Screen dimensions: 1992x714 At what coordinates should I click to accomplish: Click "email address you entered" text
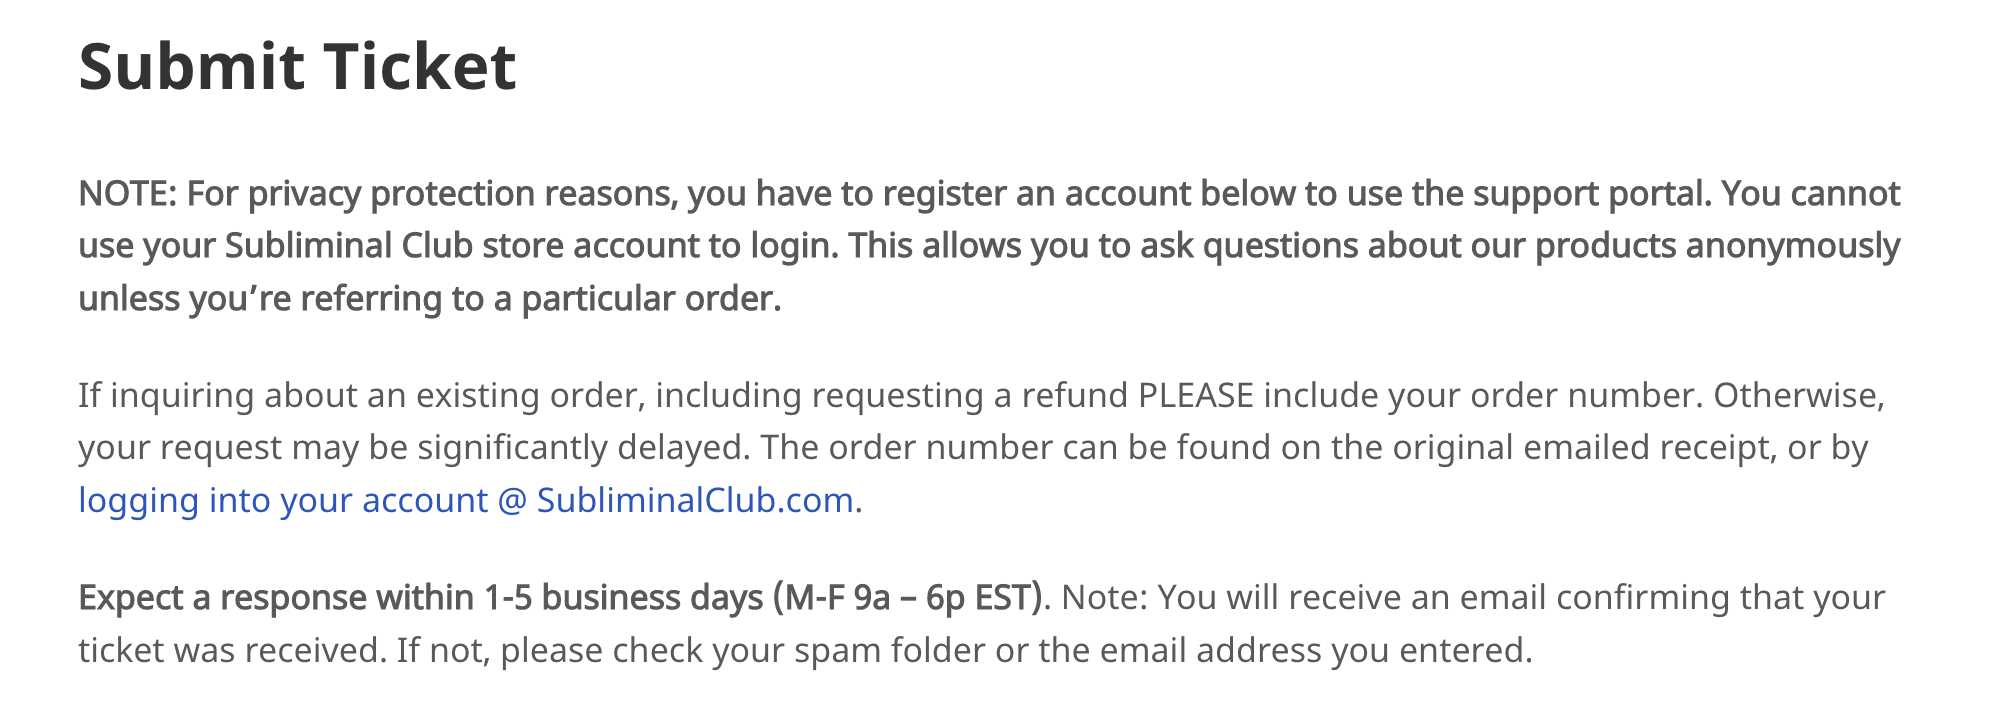1313,651
